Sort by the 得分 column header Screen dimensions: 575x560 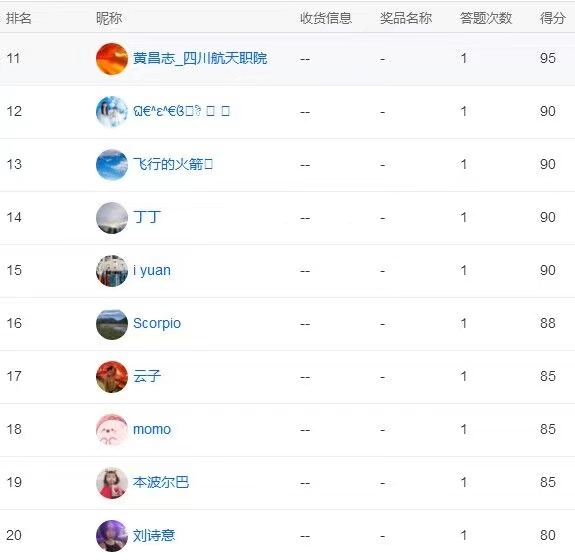click(552, 18)
